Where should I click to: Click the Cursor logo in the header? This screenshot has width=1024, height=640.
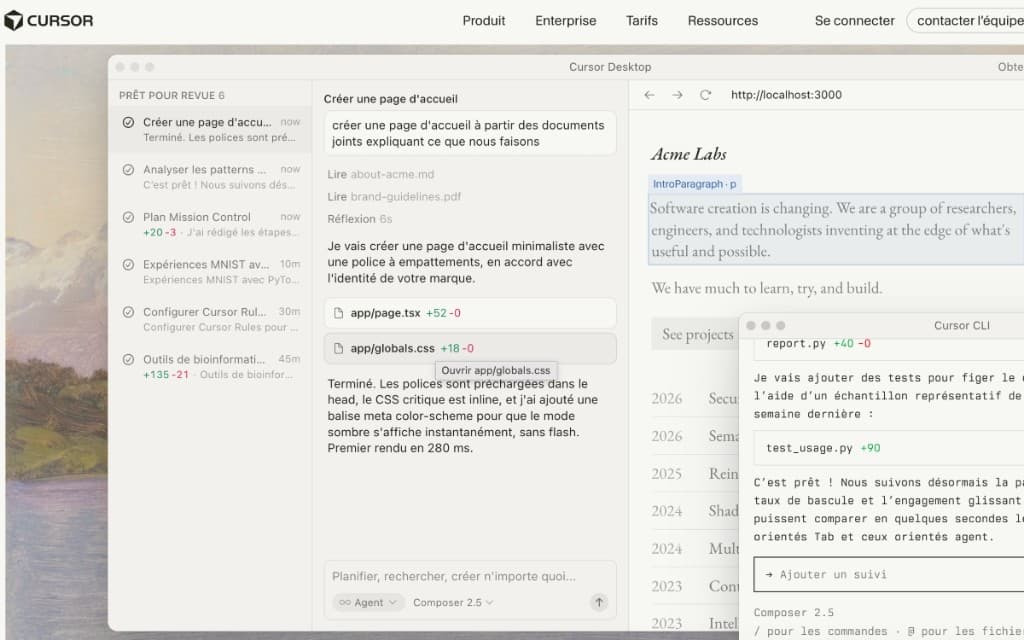coord(48,20)
